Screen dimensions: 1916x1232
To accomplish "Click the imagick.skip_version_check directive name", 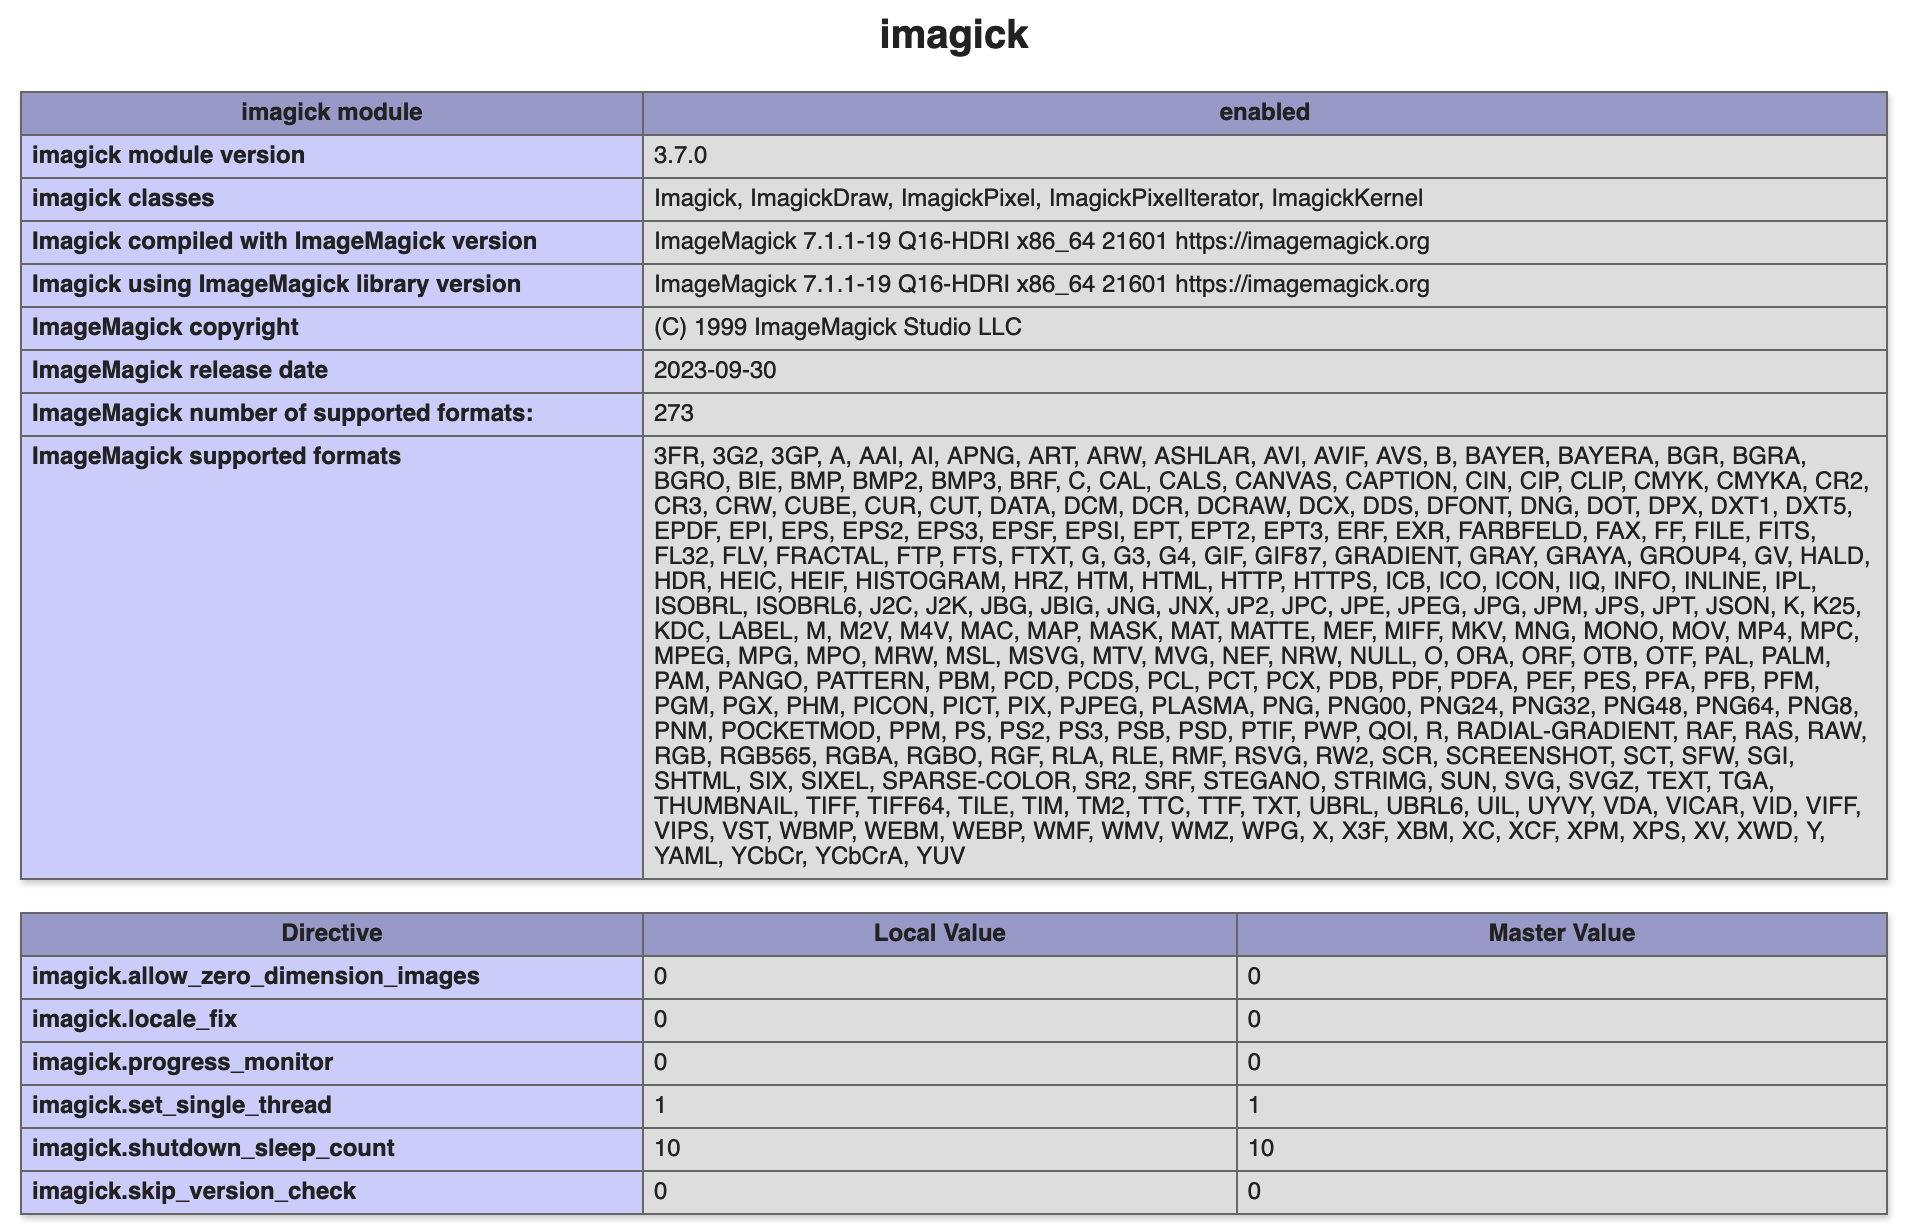I will pyautogui.click(x=194, y=1191).
